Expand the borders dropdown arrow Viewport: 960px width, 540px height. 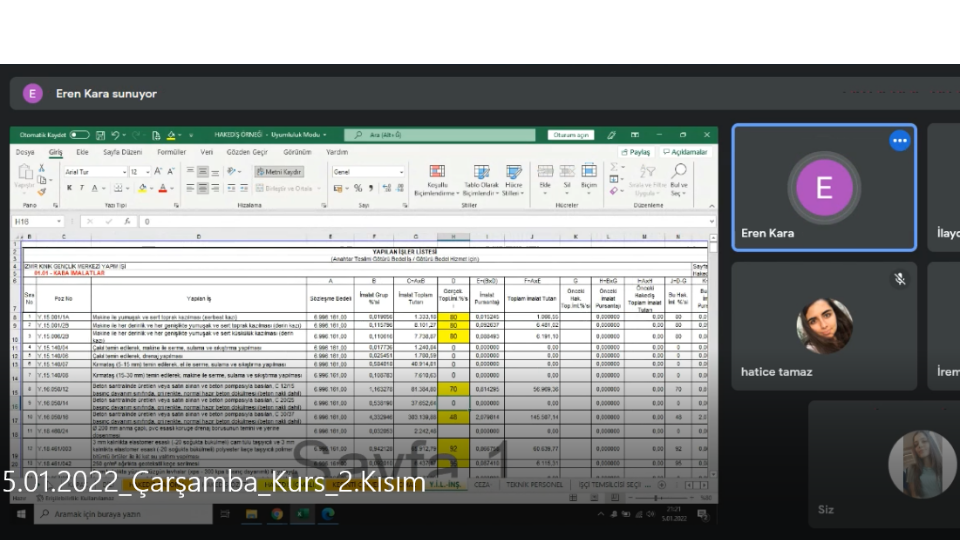pos(127,189)
